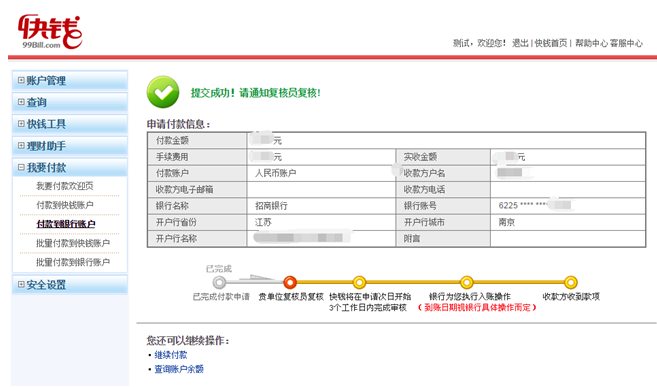Click the 附言 label cell
The width and height of the screenshot is (657, 387).
[x=443, y=238]
